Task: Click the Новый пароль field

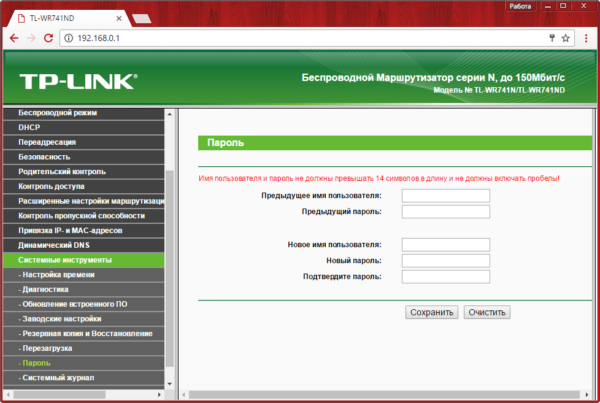Action: pos(446,261)
